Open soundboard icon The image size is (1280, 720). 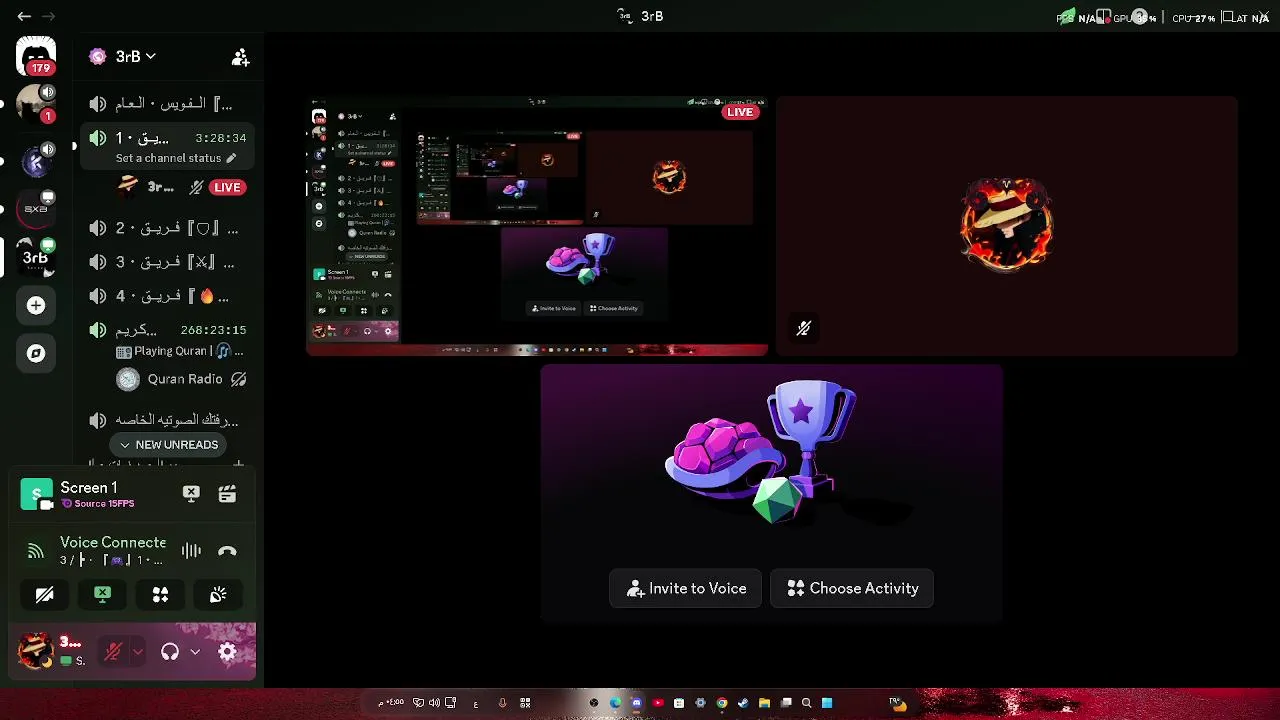point(218,595)
